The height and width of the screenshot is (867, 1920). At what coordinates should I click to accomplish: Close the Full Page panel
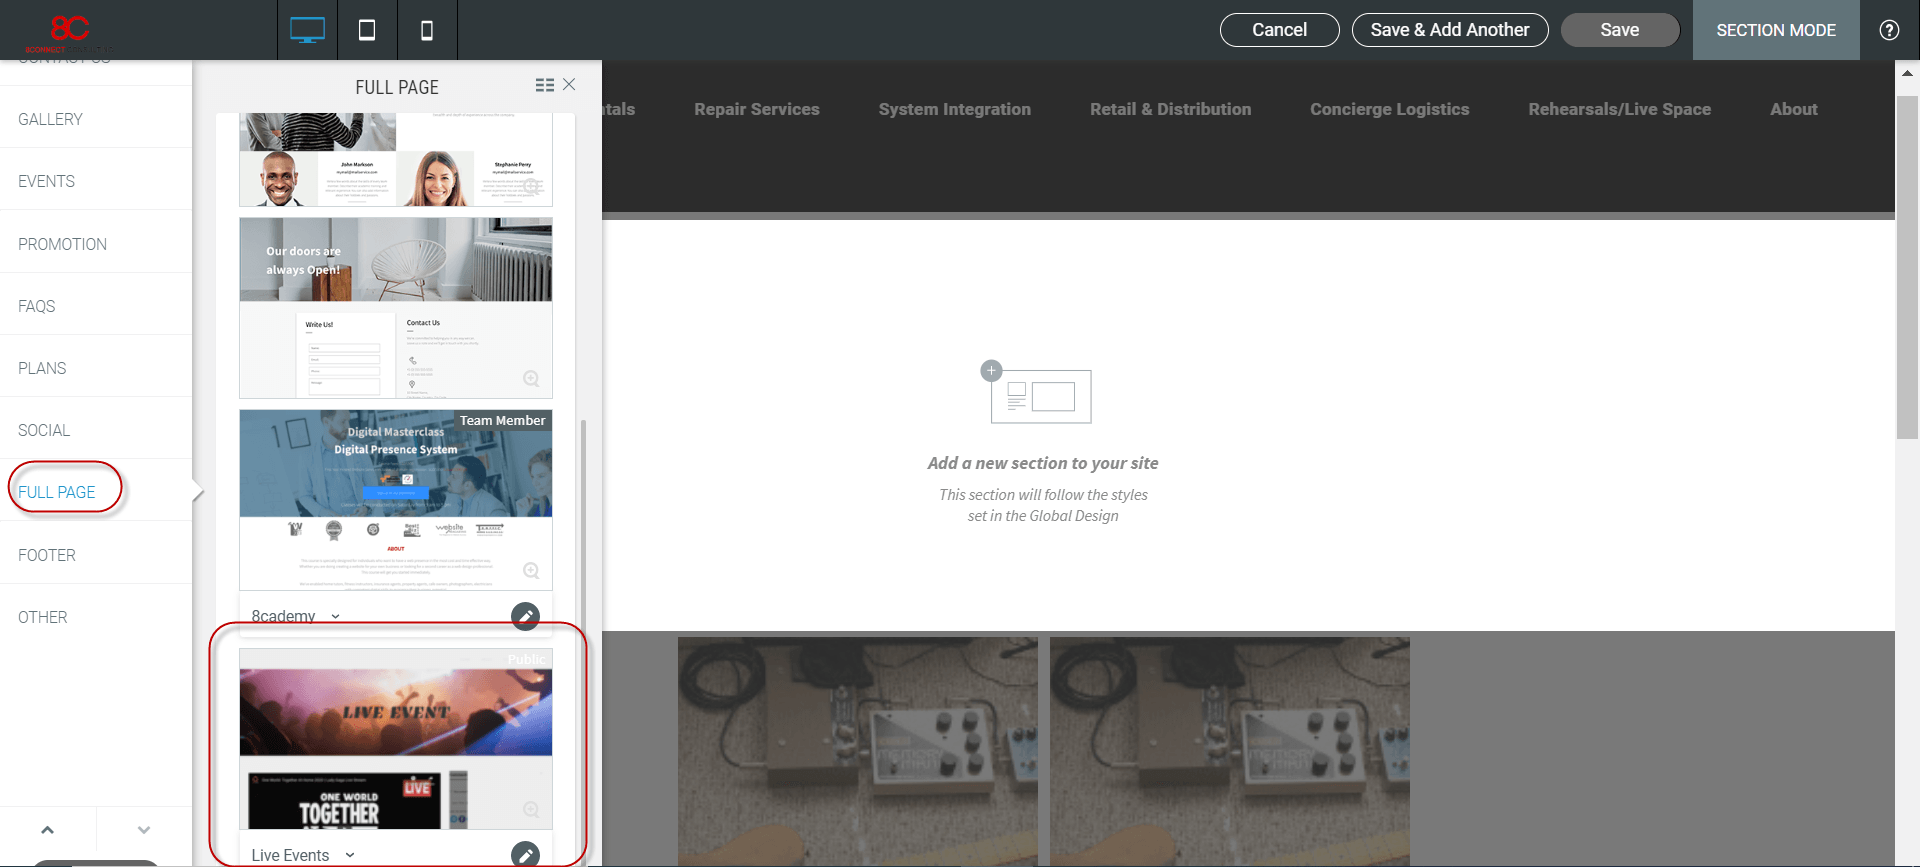click(569, 85)
